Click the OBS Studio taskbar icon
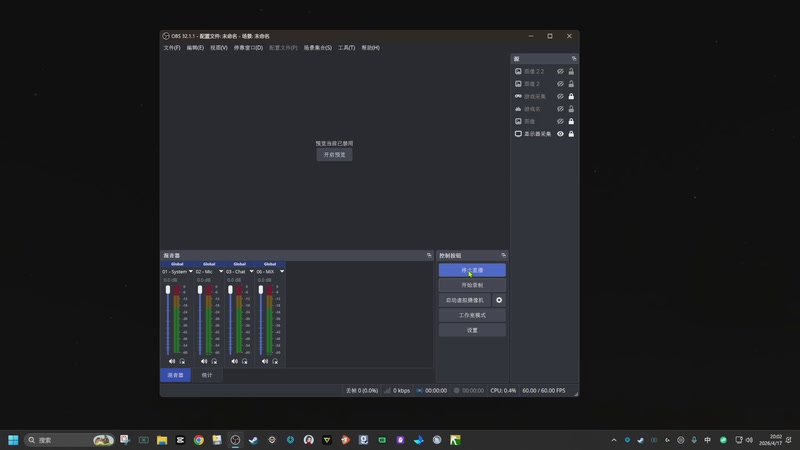This screenshot has width=800, height=450. coord(235,440)
